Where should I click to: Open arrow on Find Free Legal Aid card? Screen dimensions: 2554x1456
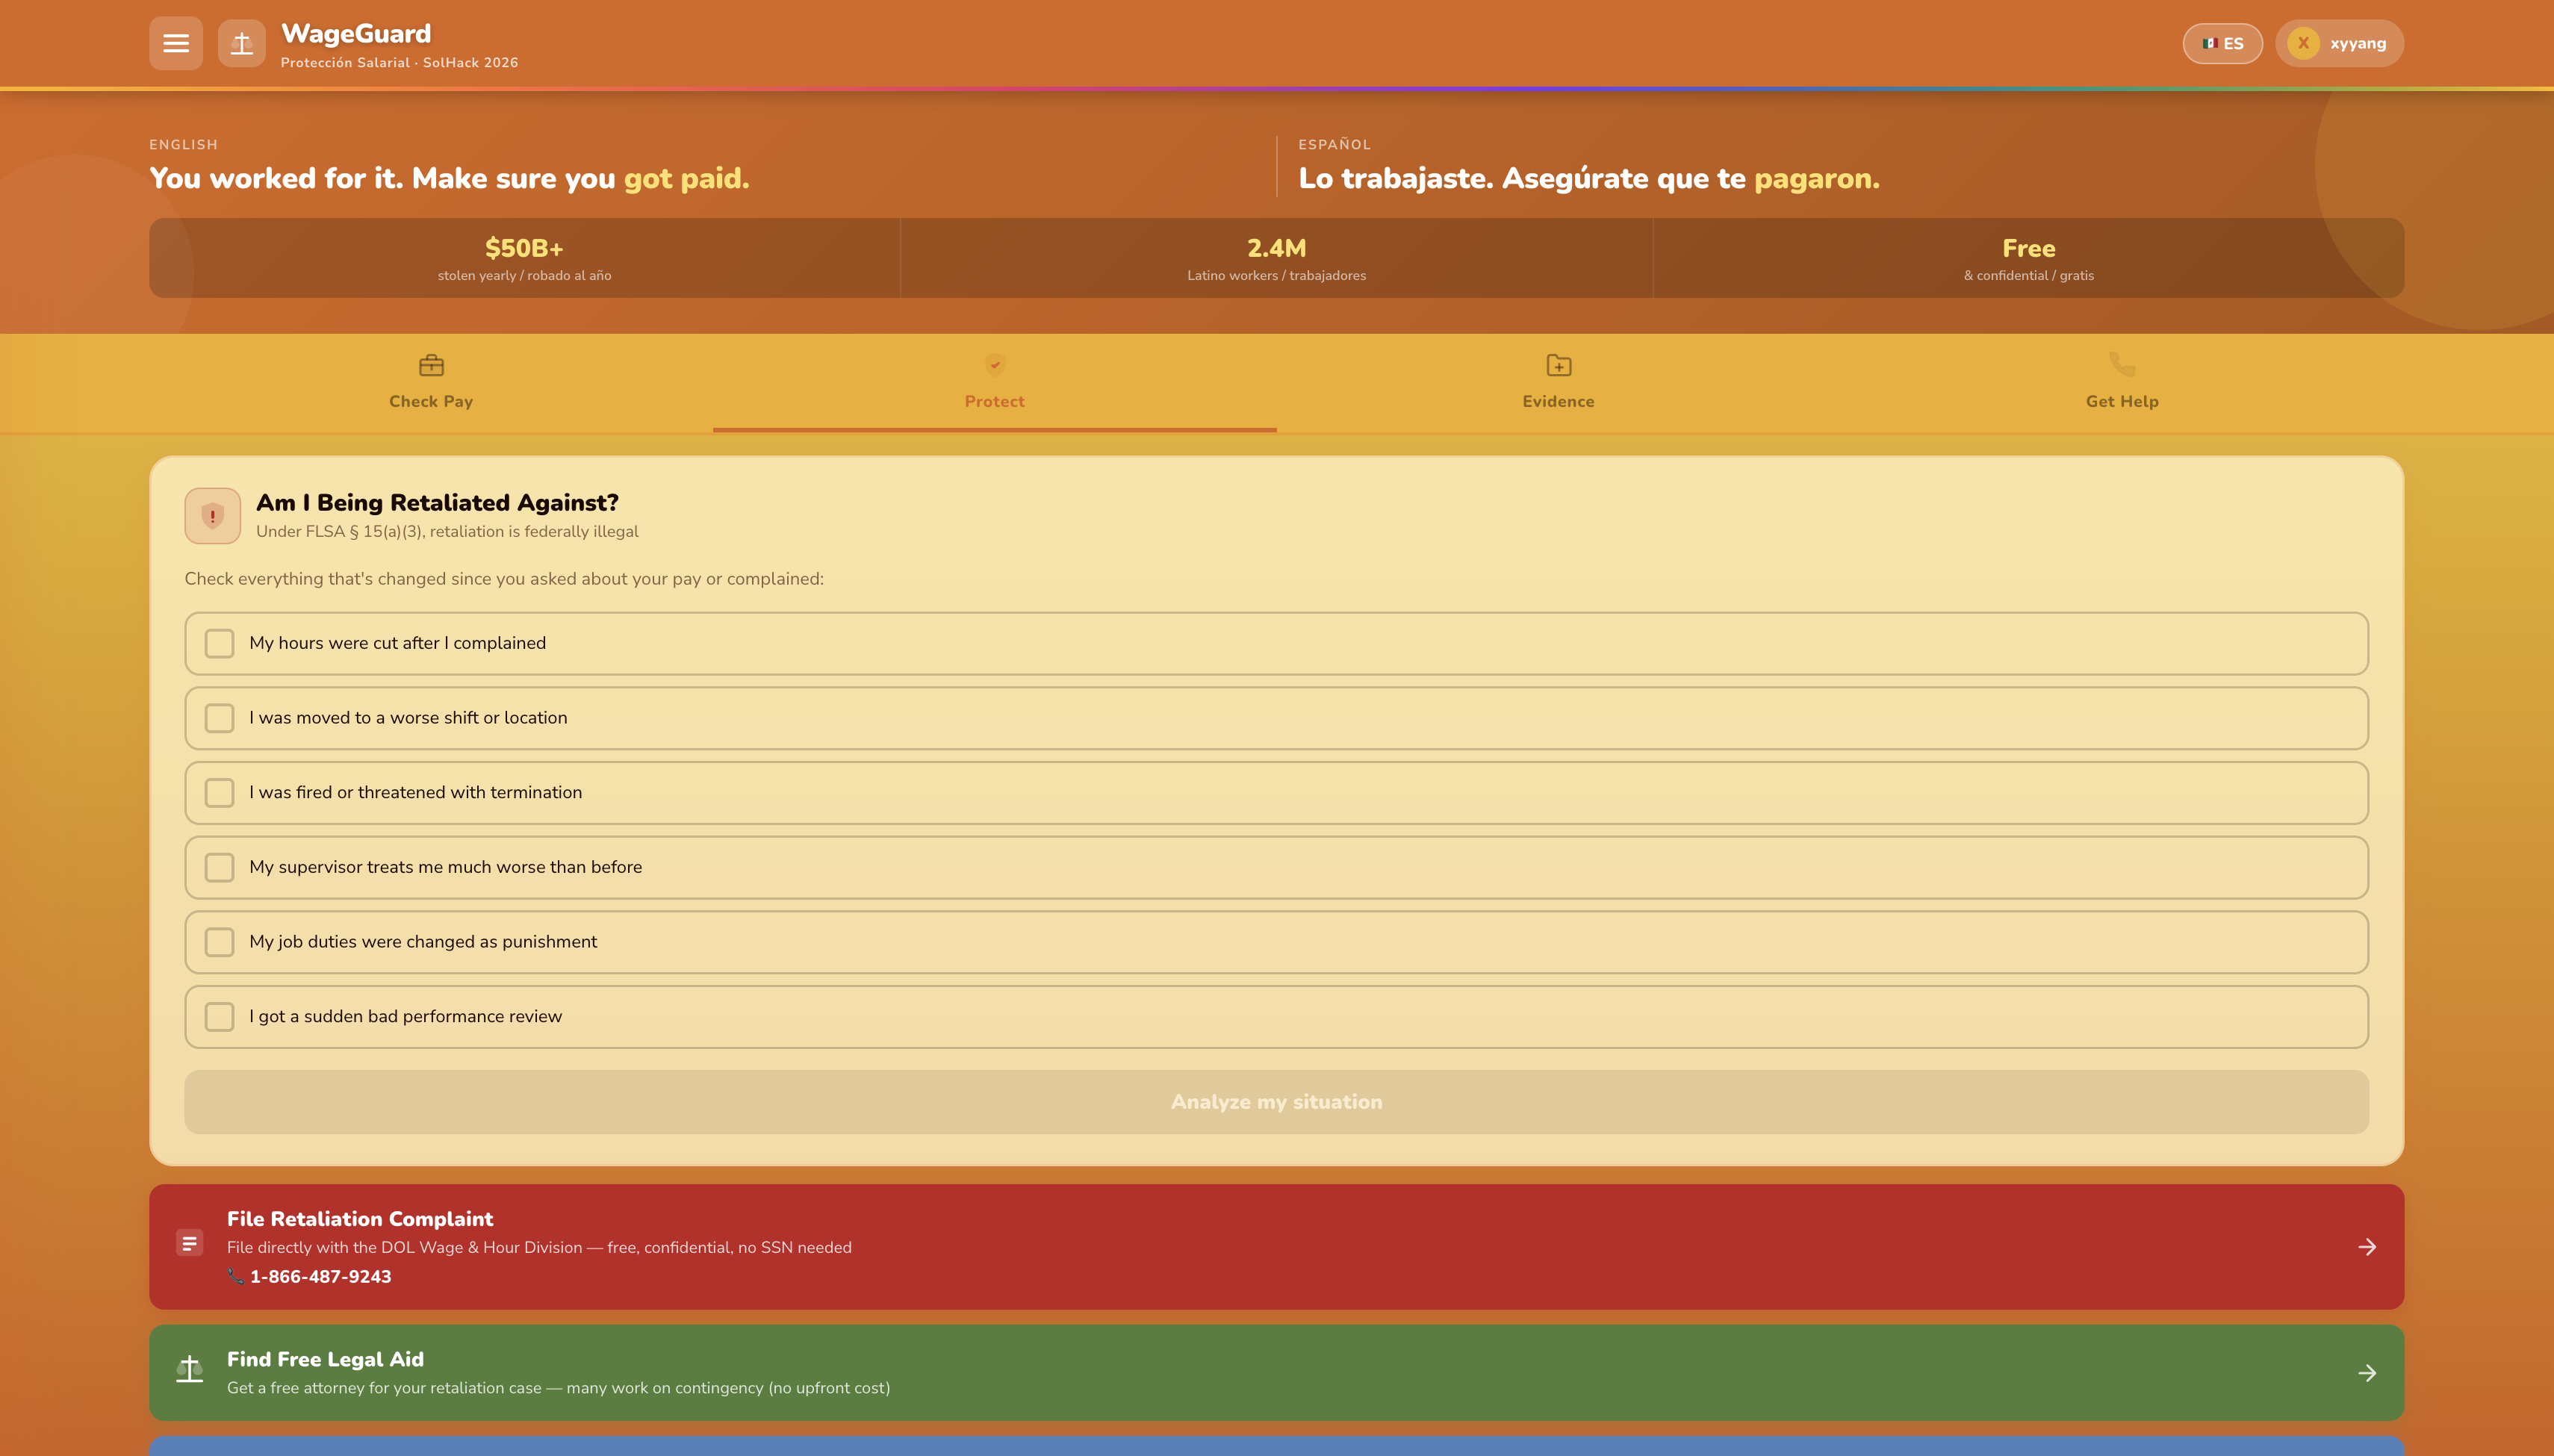tap(2366, 1373)
